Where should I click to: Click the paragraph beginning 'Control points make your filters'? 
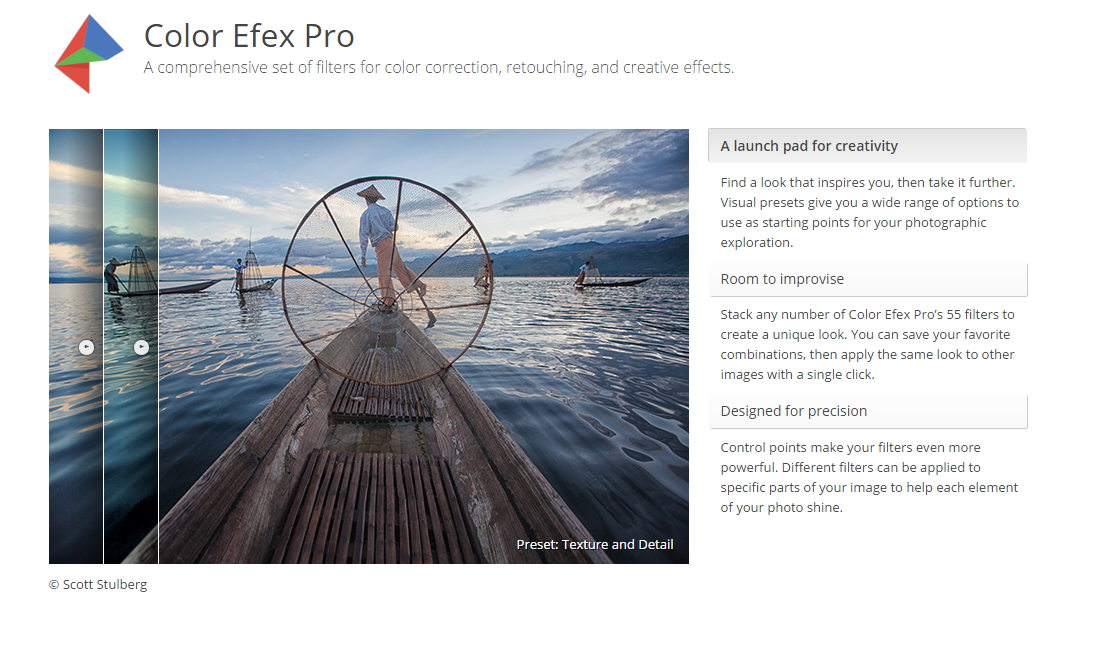869,477
